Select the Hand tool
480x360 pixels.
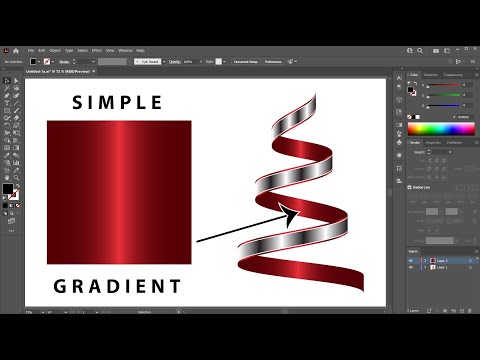coord(7,177)
